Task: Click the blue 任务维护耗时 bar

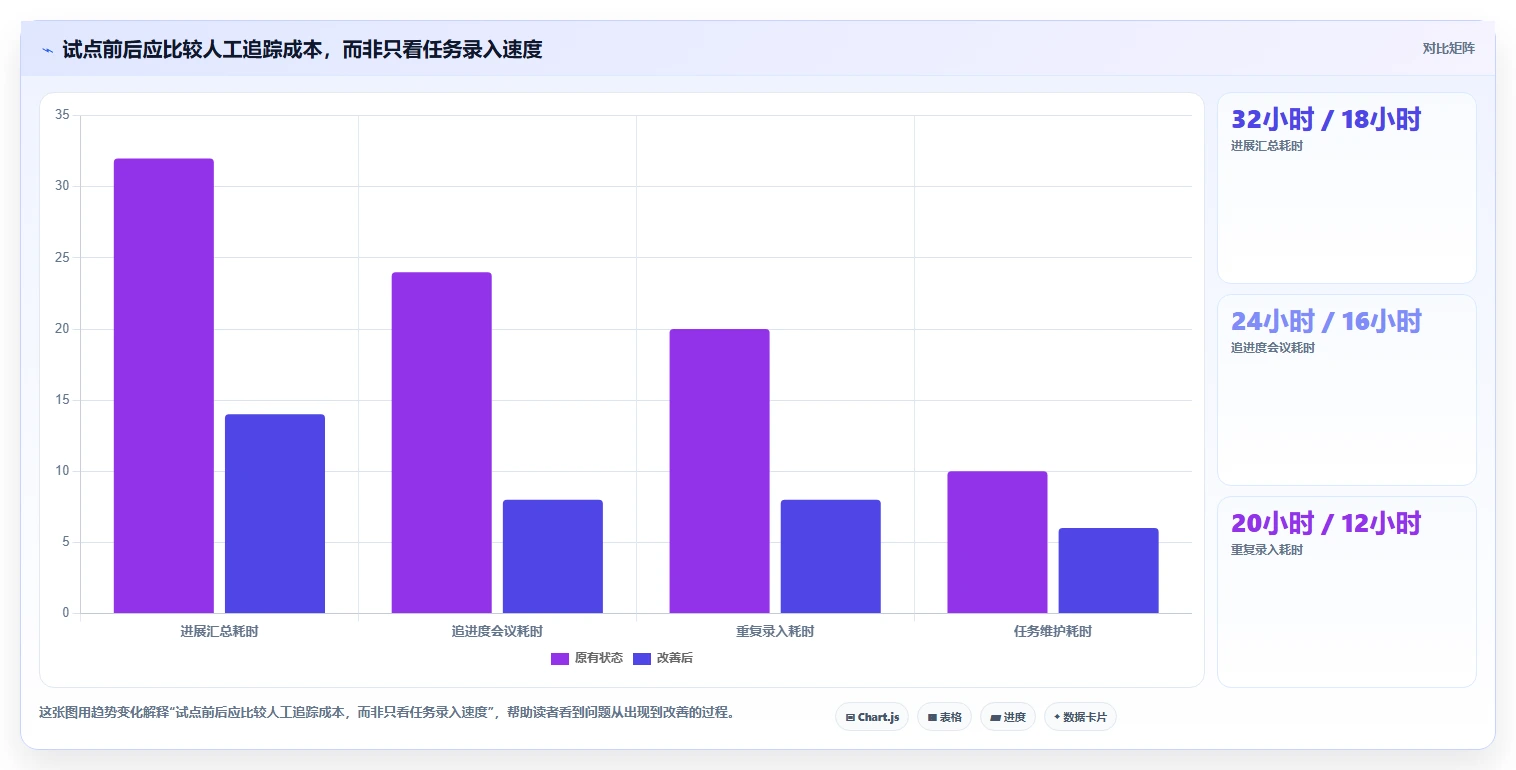Action: point(1109,571)
